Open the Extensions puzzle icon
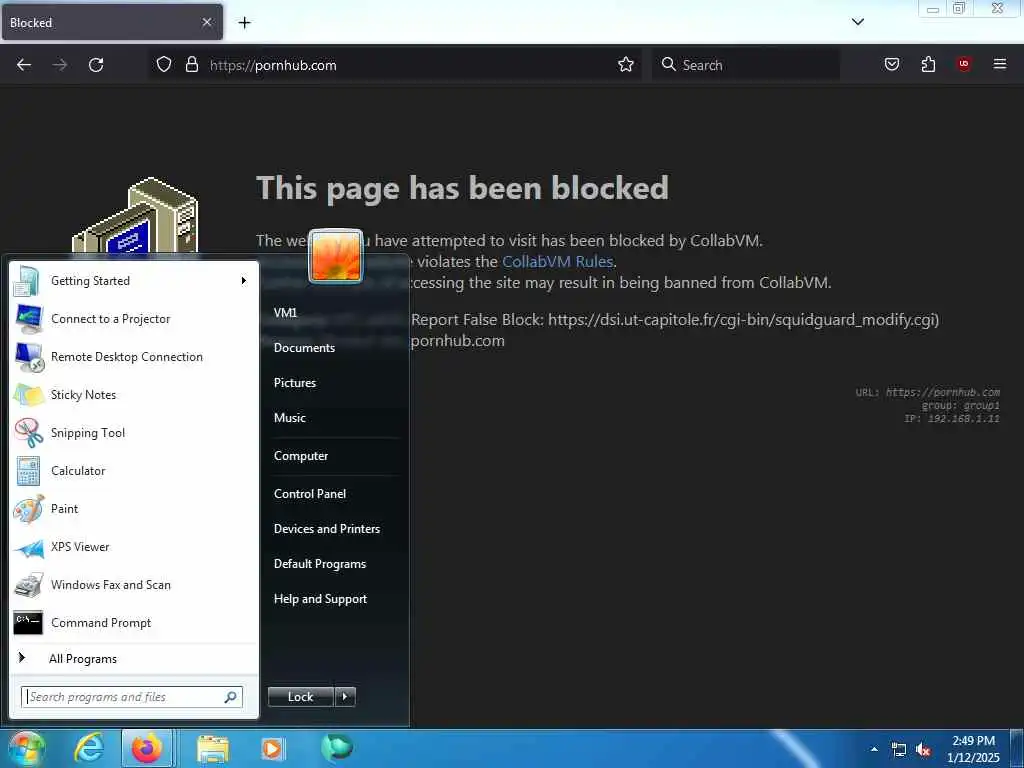 click(x=928, y=64)
